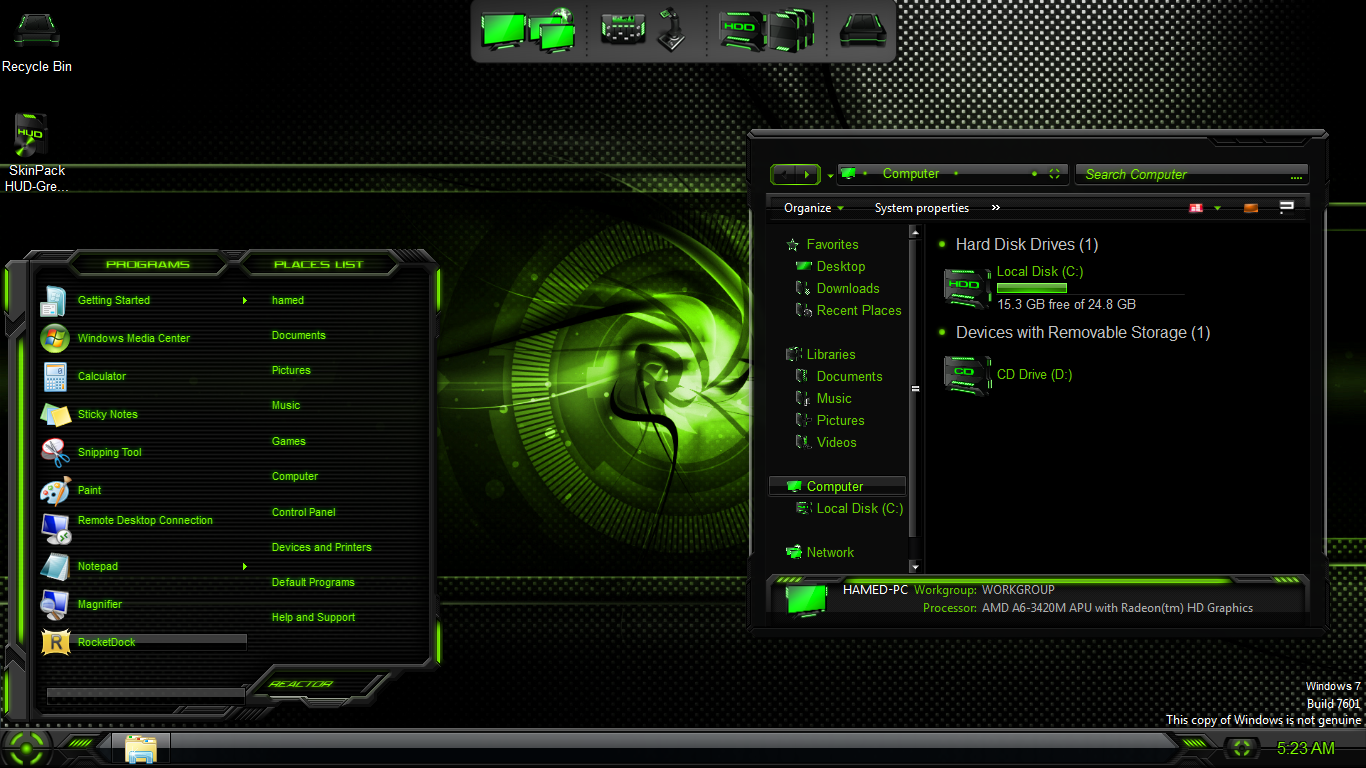Viewport: 1366px width, 768px height.
Task: Open the recycle bin icon in the dock
Action: (861, 30)
